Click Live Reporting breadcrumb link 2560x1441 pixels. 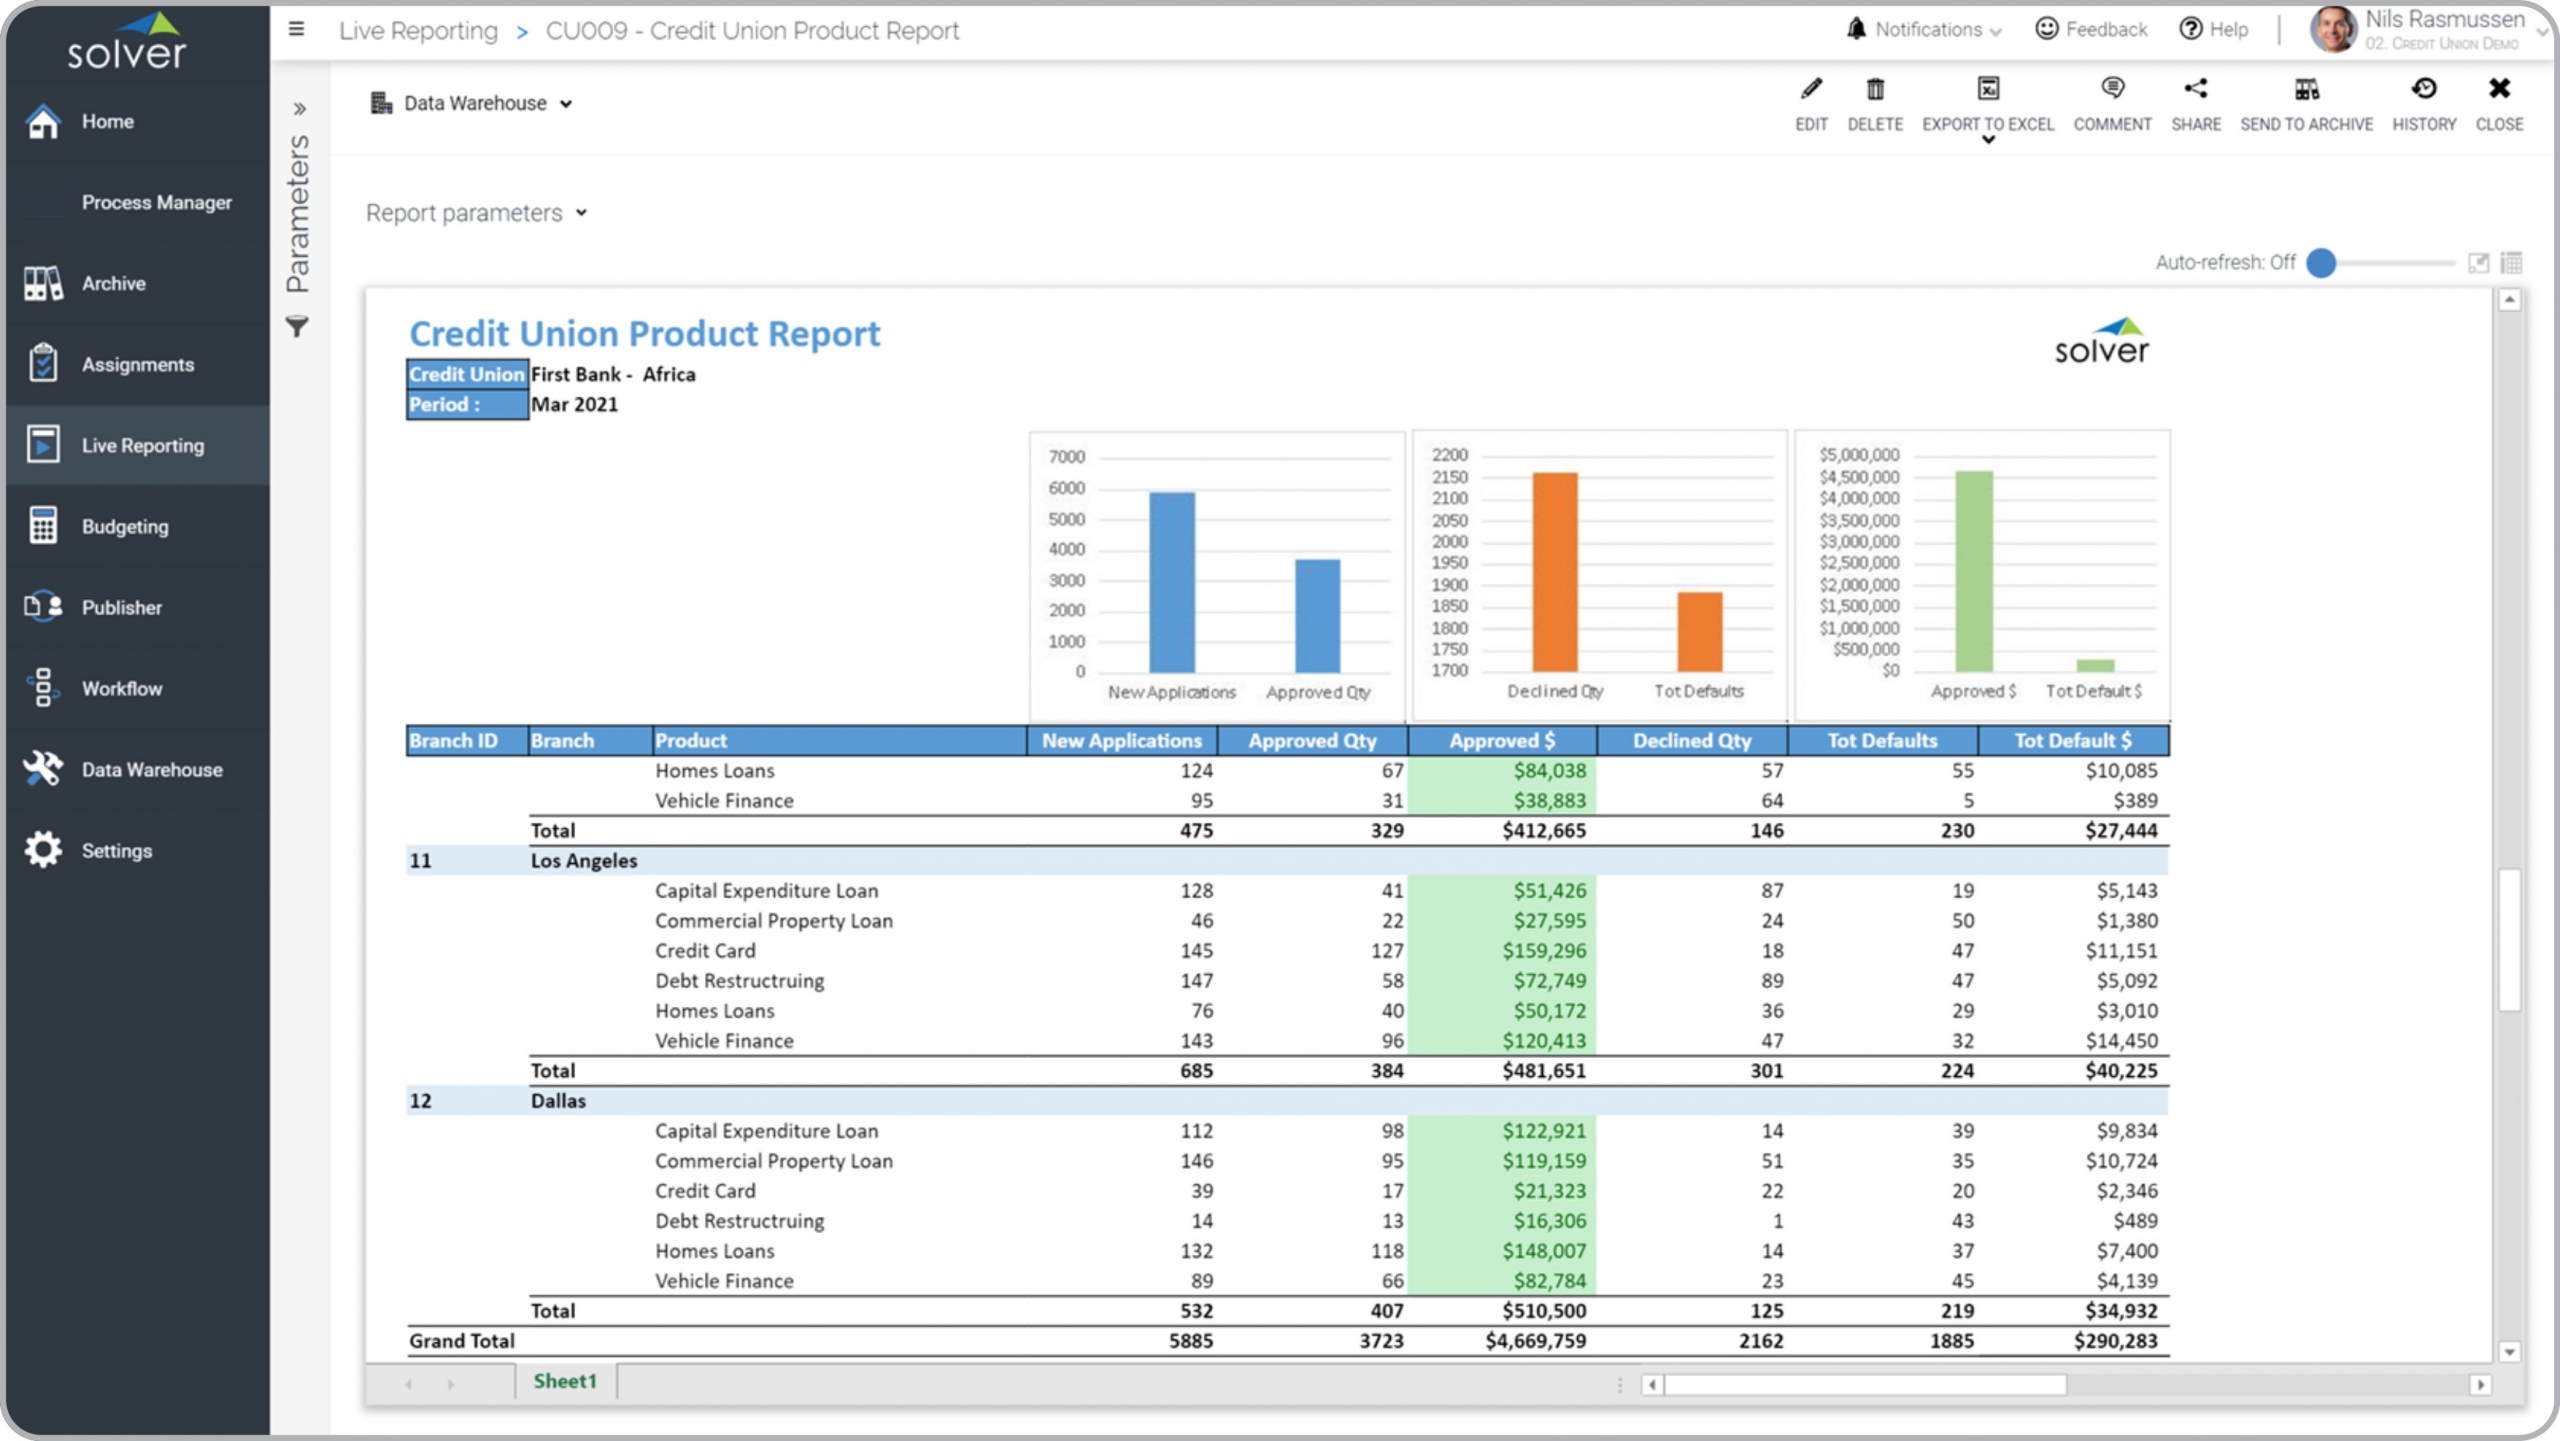418,31
